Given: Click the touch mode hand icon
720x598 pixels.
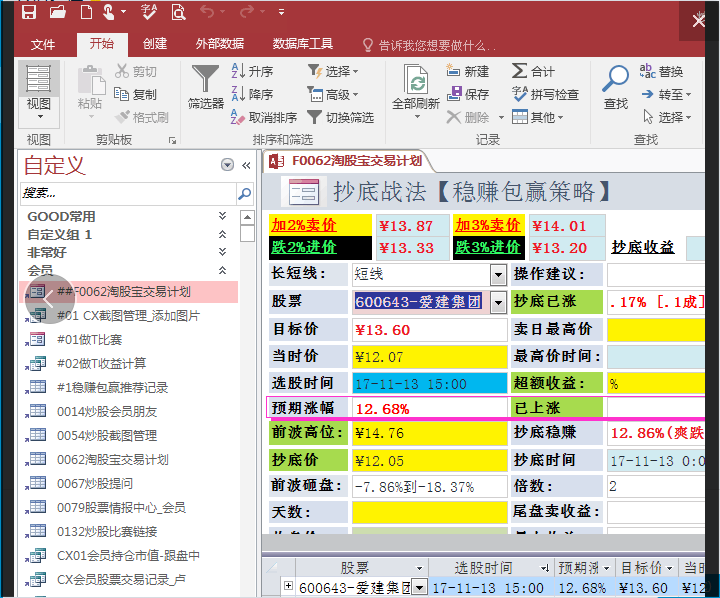Looking at the screenshot, I should click(108, 12).
